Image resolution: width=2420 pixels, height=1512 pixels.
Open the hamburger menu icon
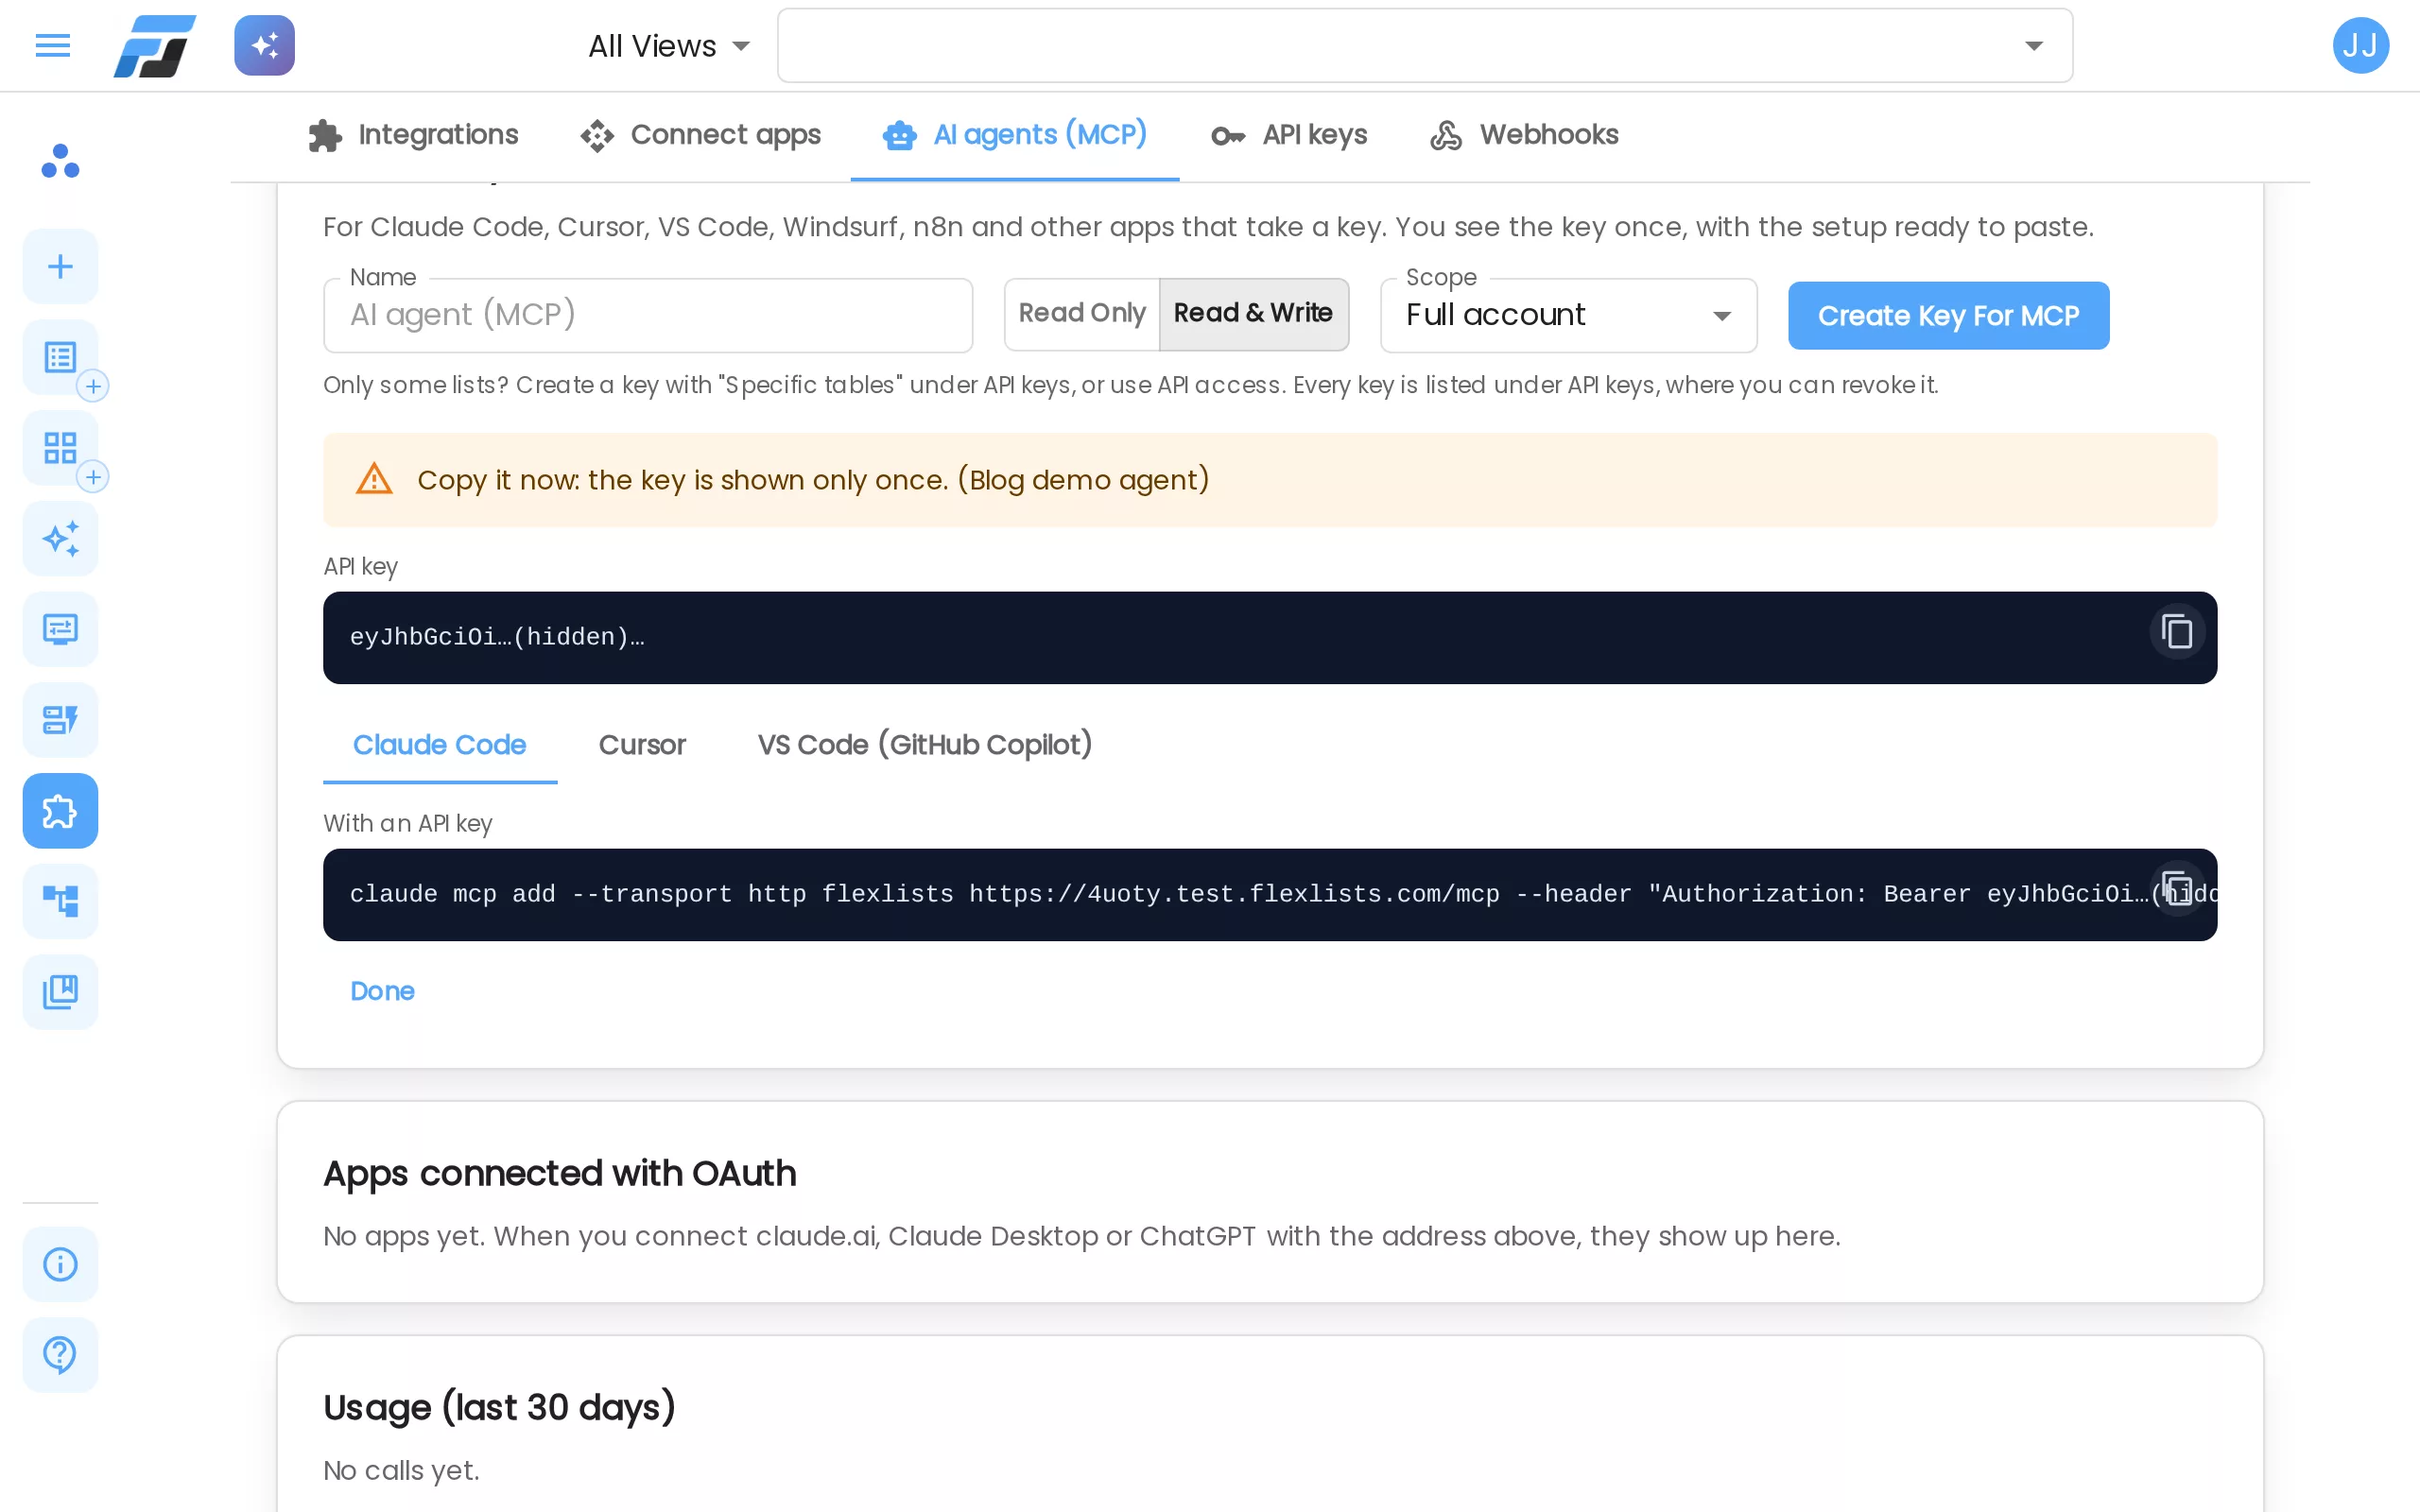[x=53, y=46]
